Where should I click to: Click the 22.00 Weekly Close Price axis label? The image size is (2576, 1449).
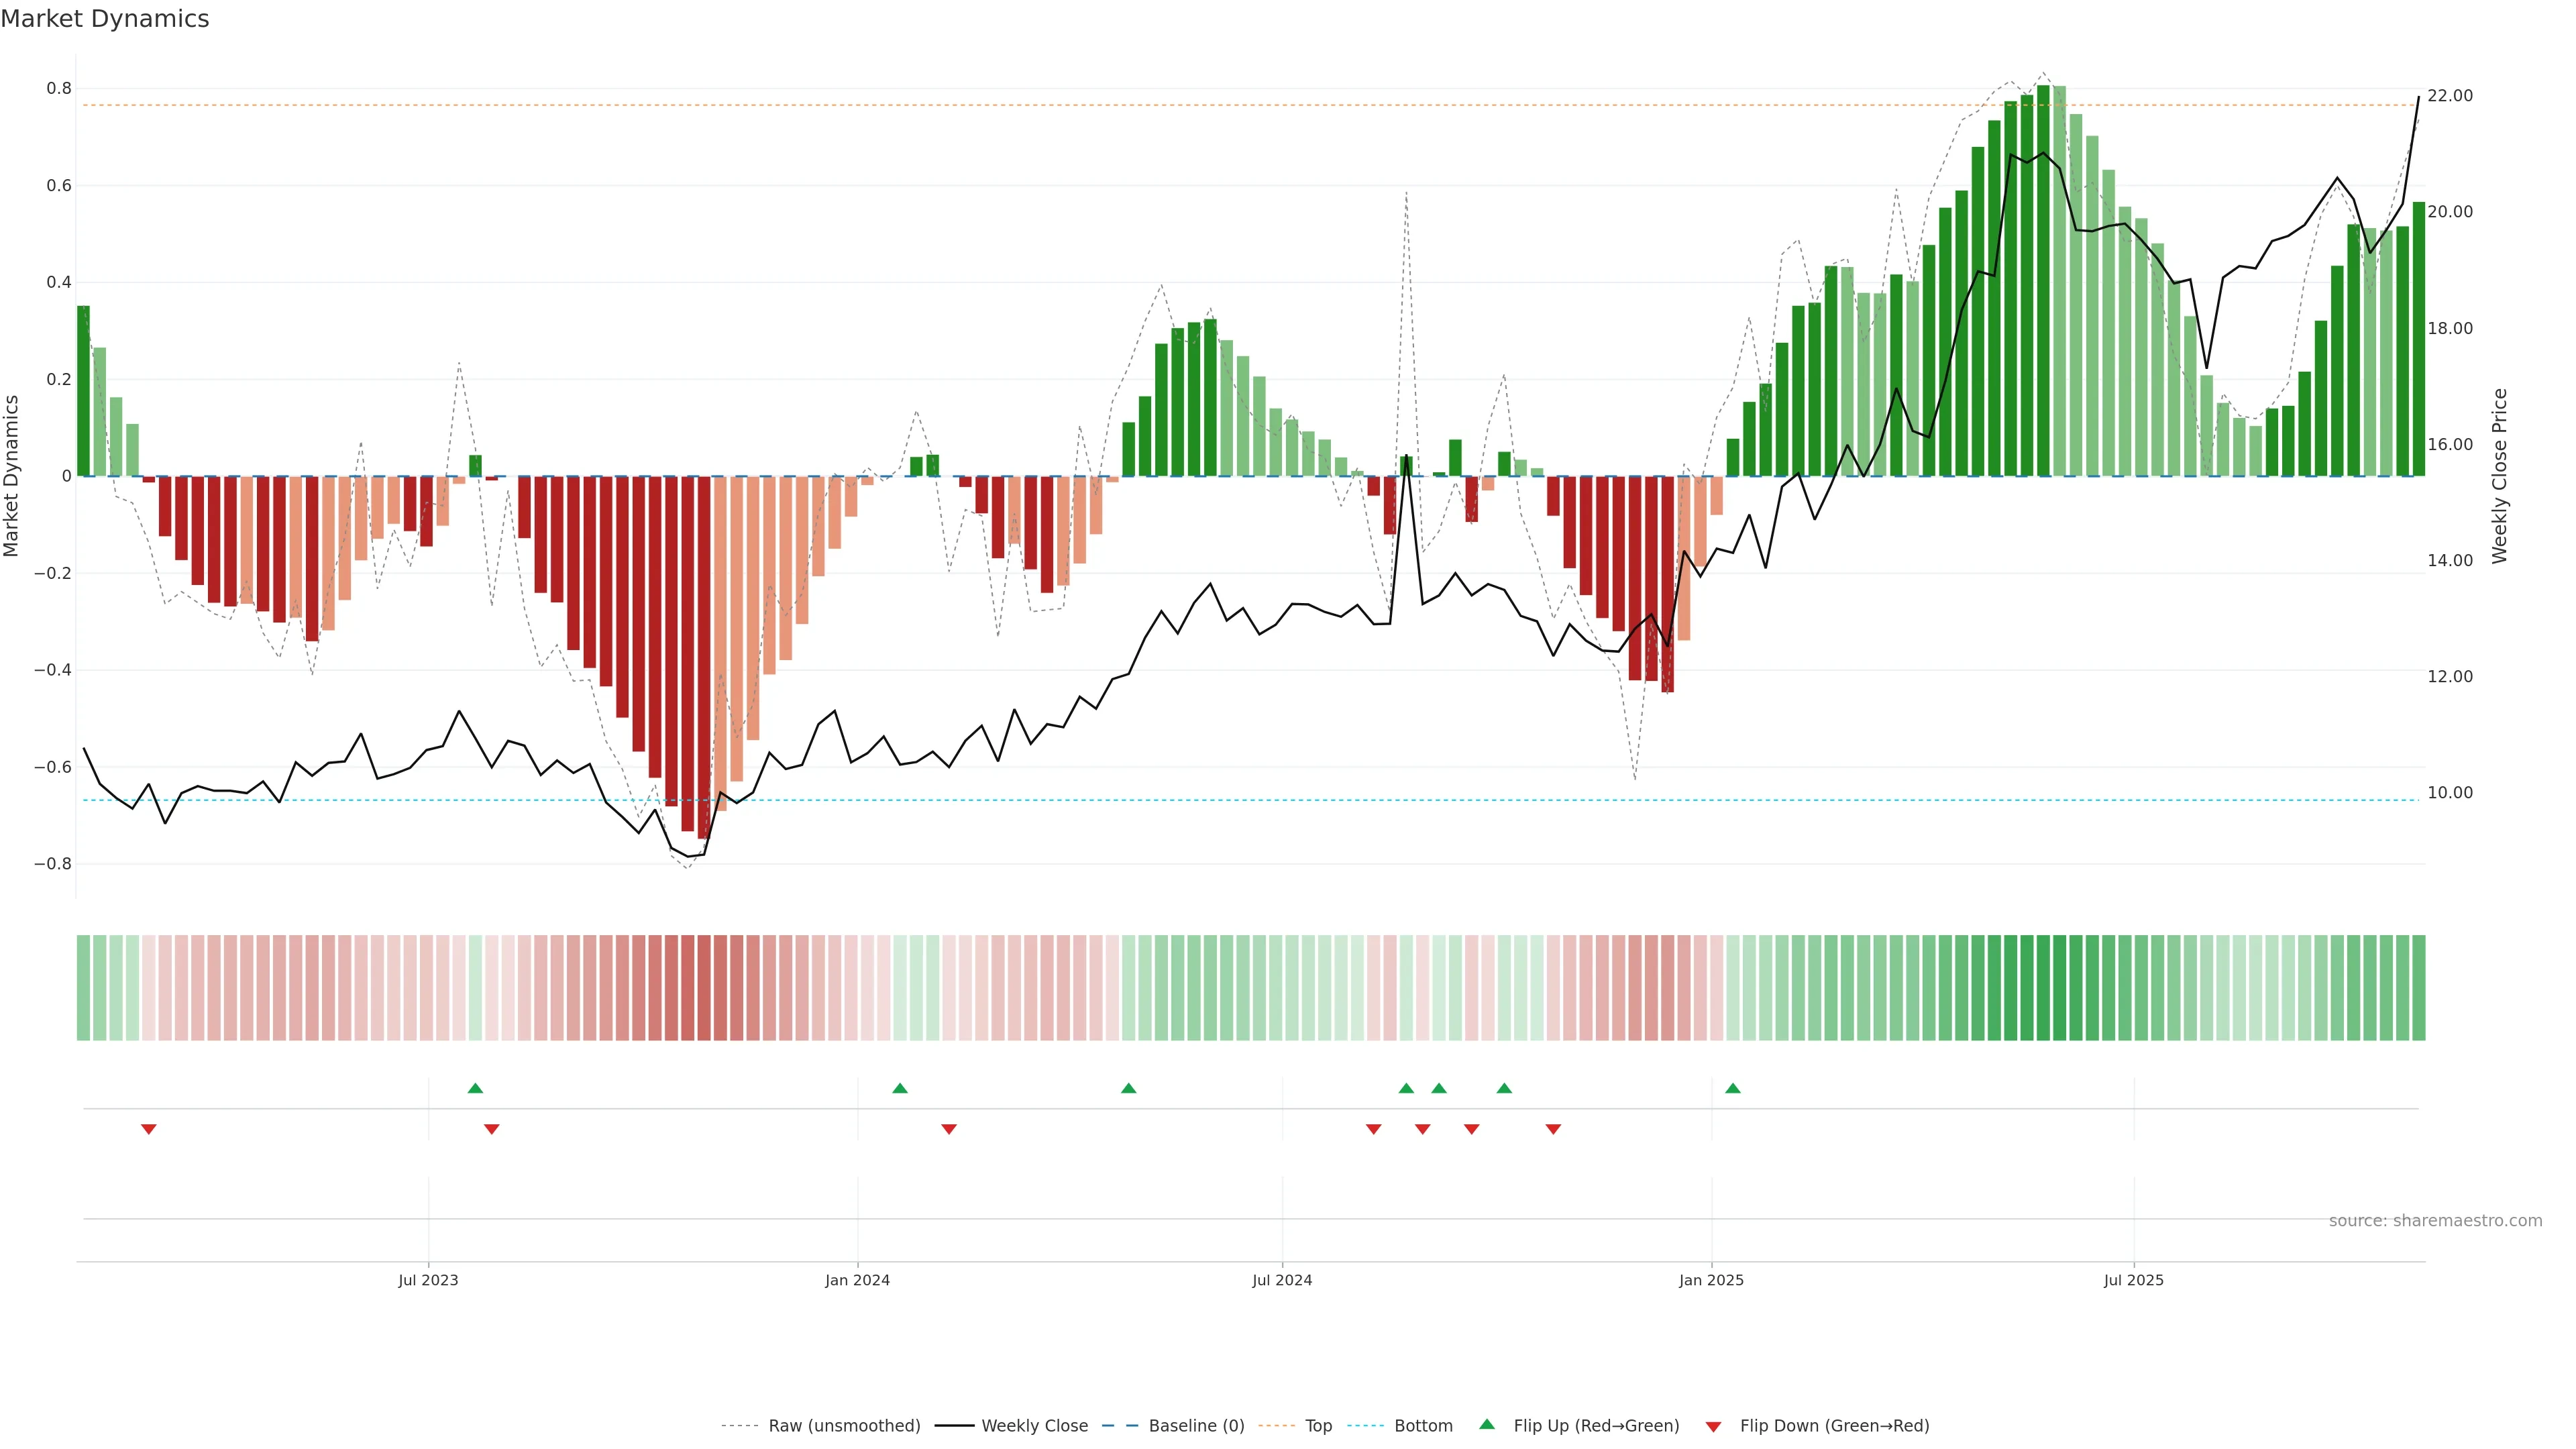(x=2449, y=96)
